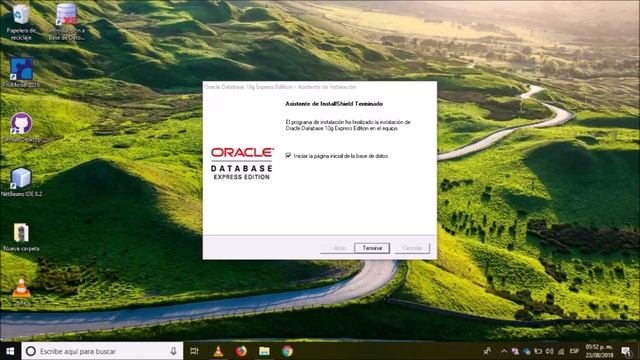Uncheck Iniciar la página inicial de la base de datos
The width and height of the screenshot is (640, 360).
point(288,156)
